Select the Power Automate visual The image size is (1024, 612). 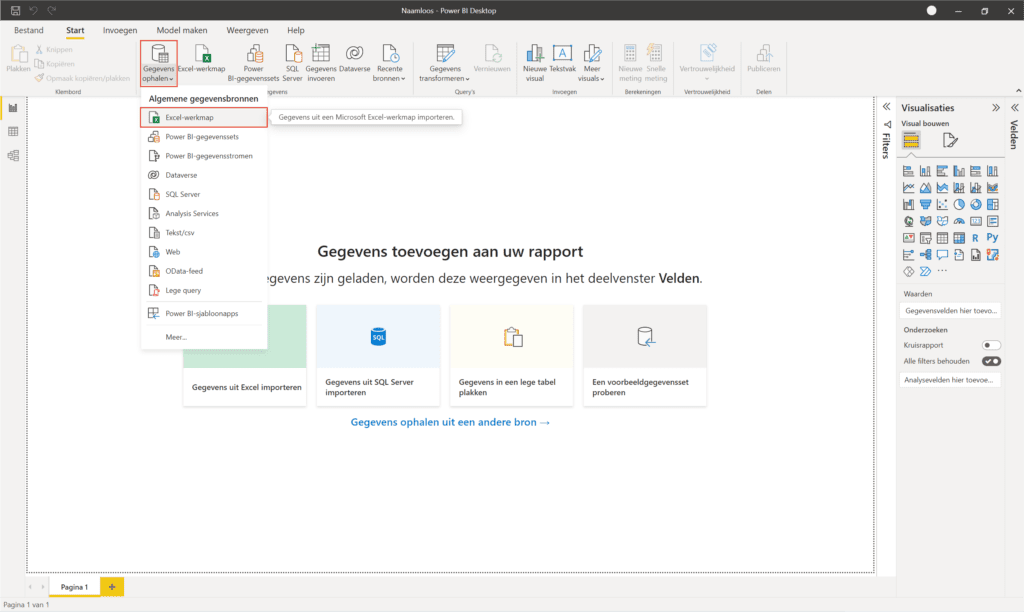(925, 271)
